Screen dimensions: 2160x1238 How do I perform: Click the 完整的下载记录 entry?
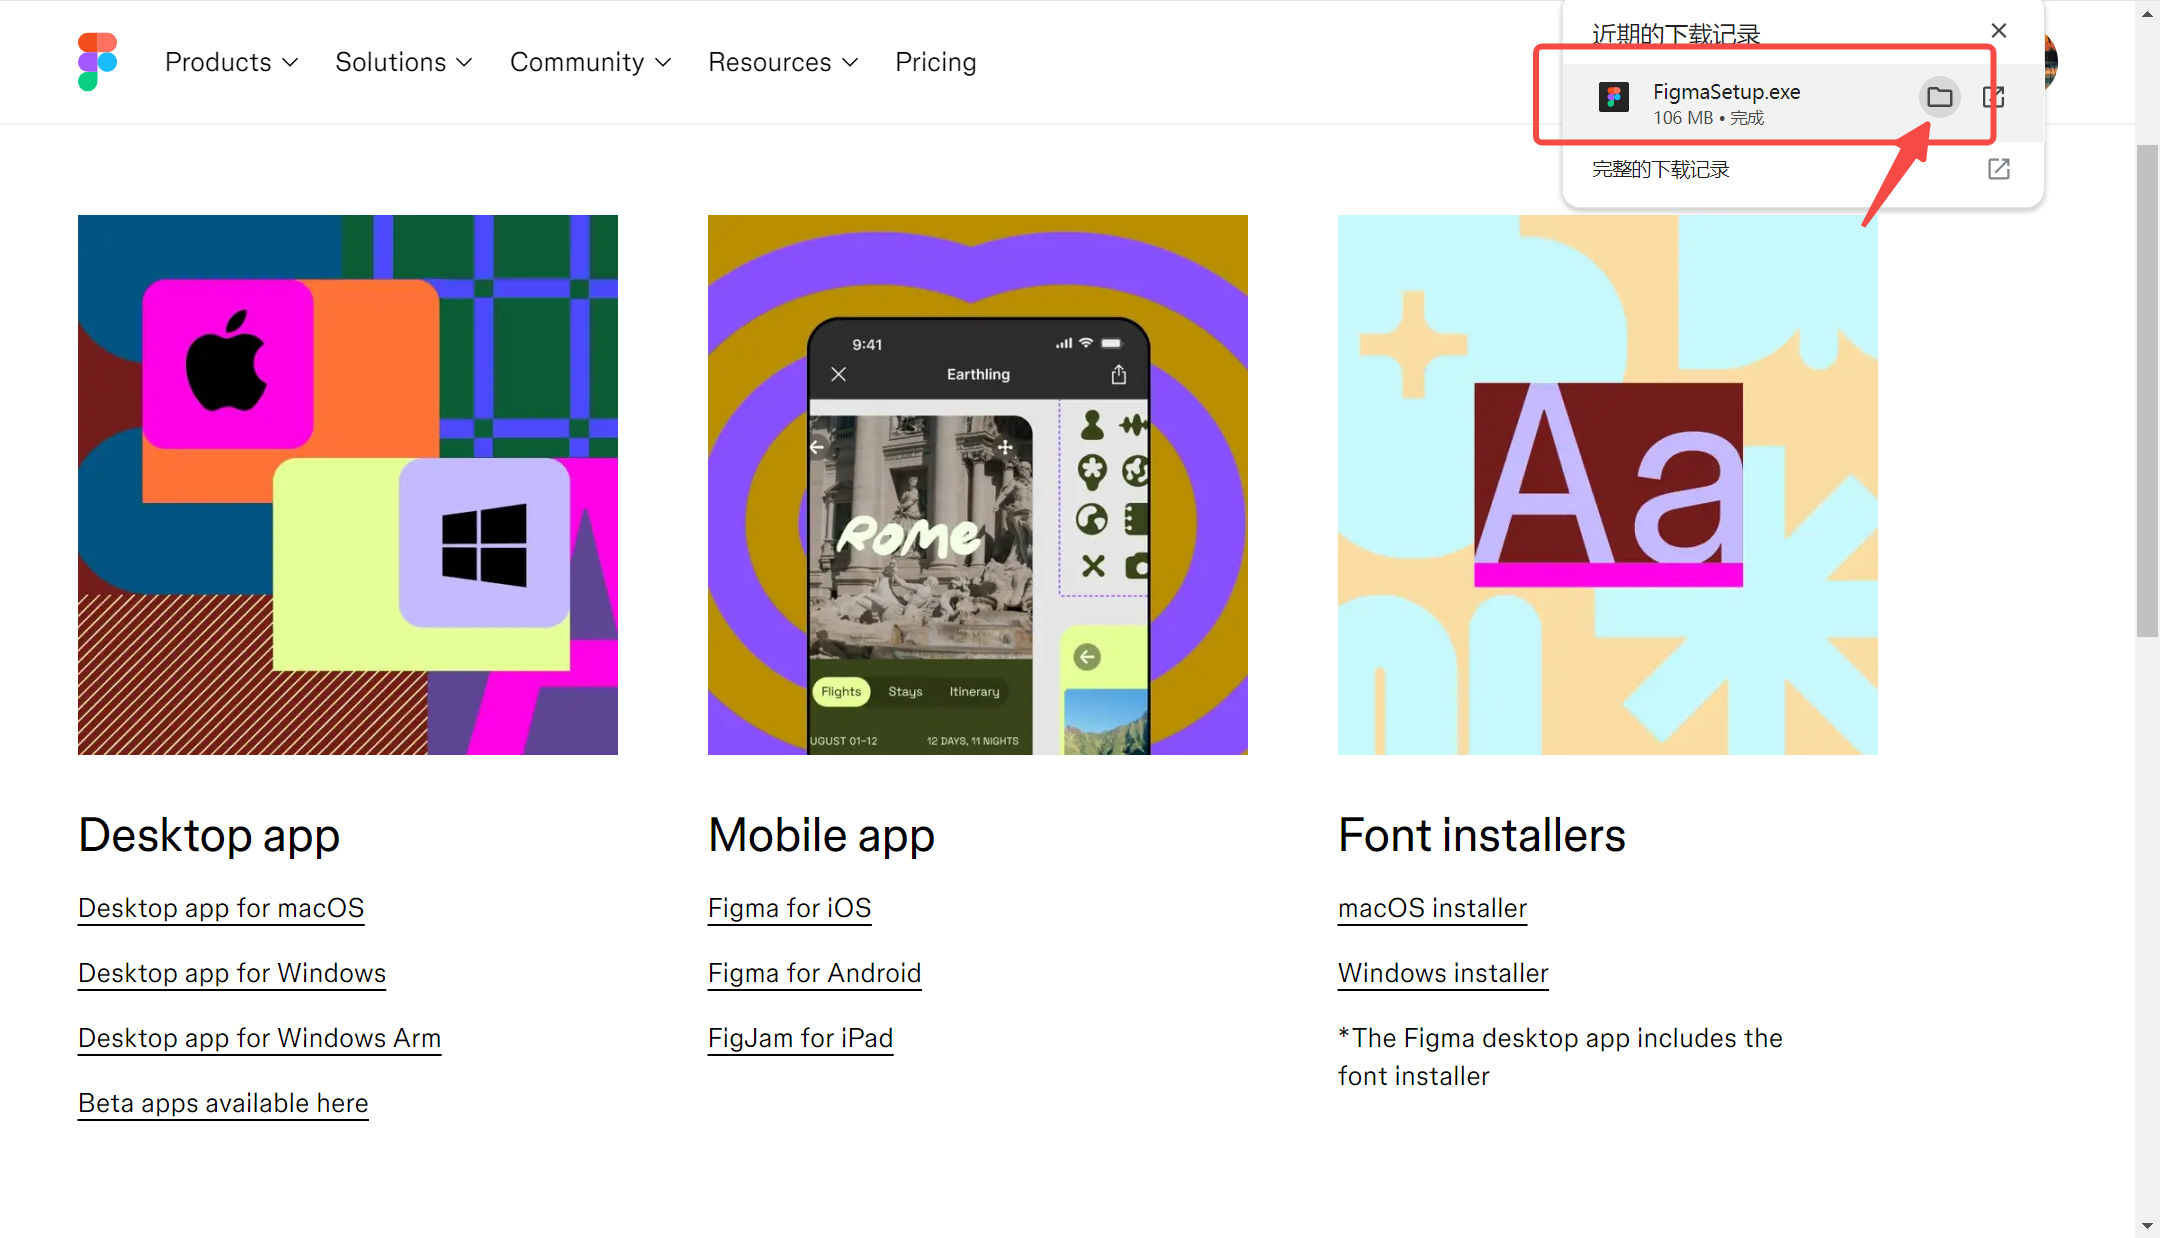coord(1661,170)
